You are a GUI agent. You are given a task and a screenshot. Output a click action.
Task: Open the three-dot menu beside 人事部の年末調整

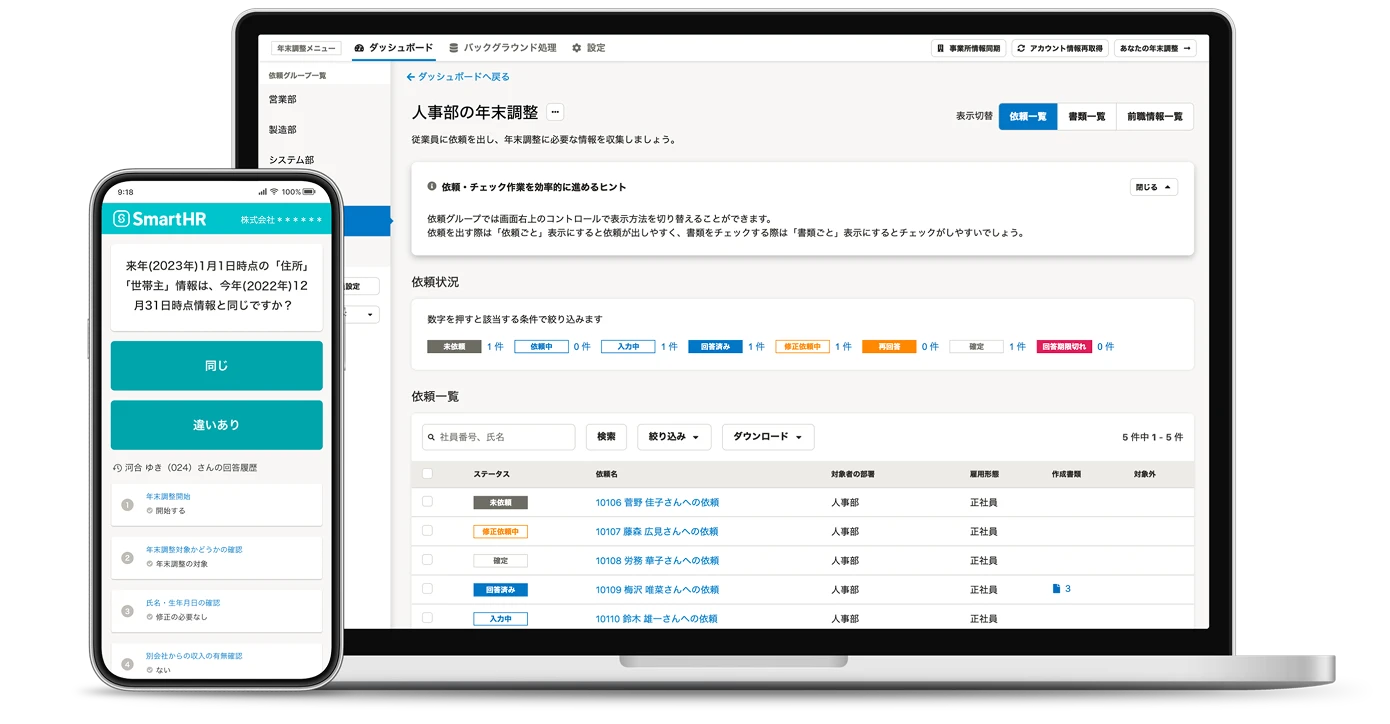pyautogui.click(x=555, y=112)
